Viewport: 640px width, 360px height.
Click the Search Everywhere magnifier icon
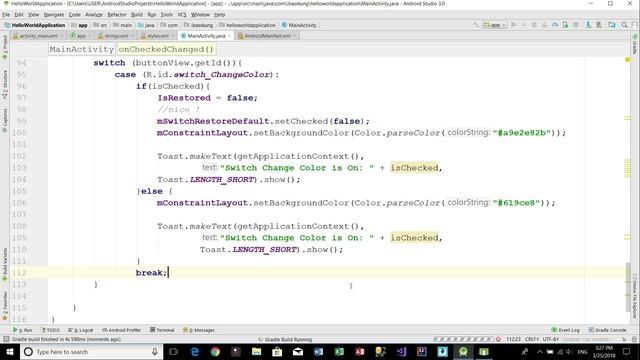[x=624, y=25]
